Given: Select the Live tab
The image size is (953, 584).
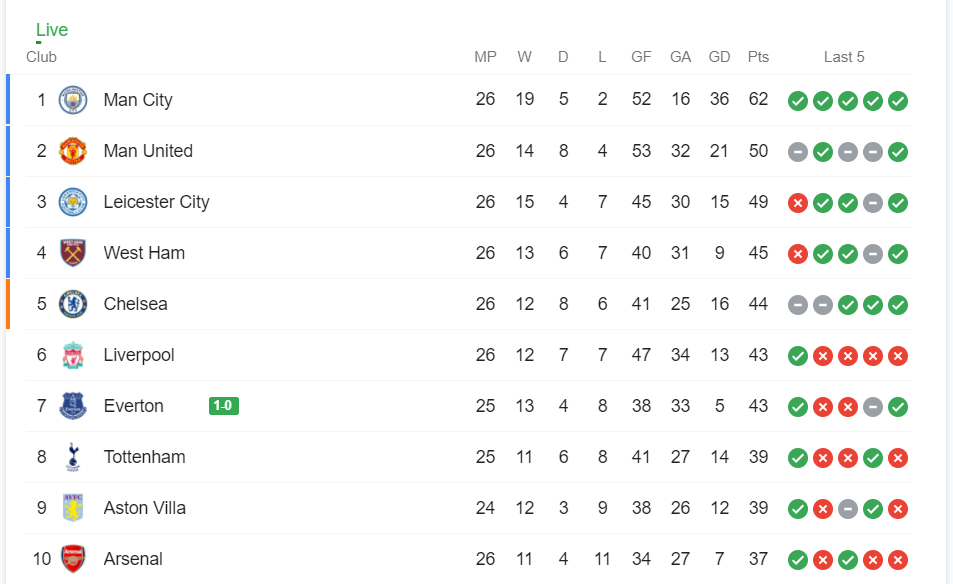Looking at the screenshot, I should 52,30.
